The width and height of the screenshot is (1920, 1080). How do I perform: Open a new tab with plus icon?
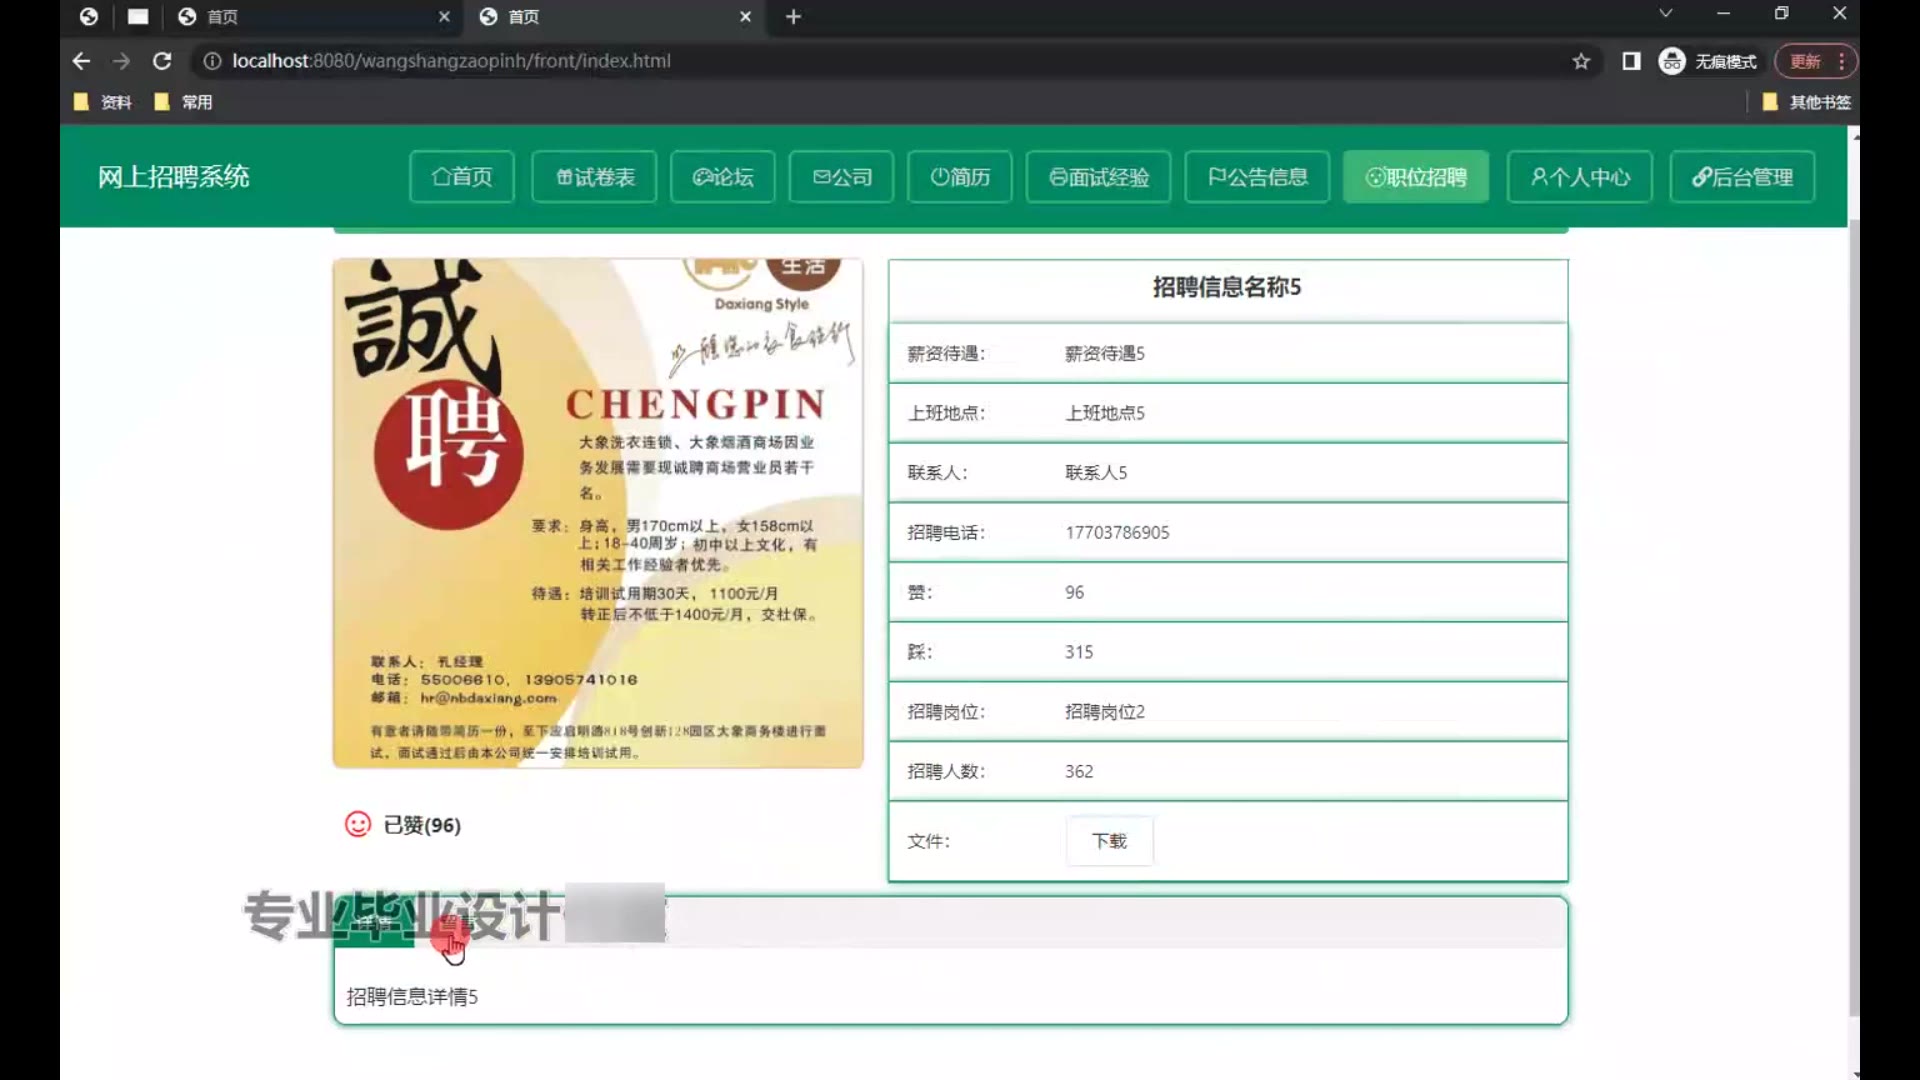pos(793,17)
